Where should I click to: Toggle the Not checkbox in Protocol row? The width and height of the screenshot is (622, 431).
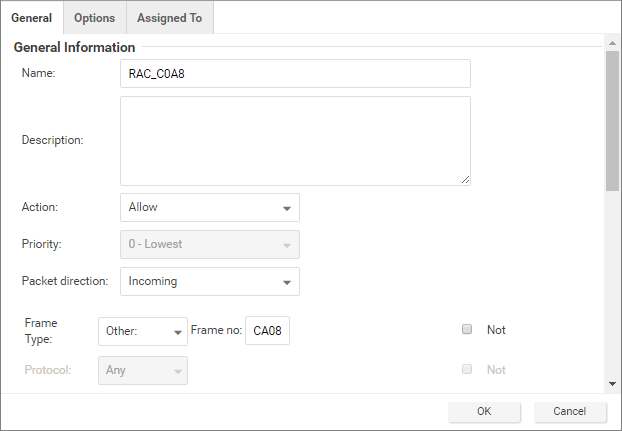(x=467, y=370)
